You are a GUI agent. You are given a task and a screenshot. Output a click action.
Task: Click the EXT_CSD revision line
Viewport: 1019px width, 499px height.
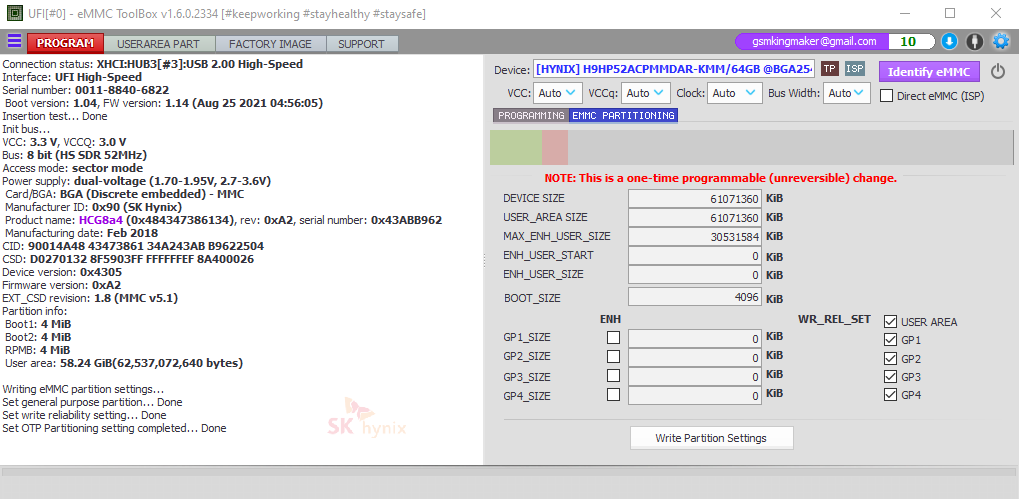click(90, 298)
